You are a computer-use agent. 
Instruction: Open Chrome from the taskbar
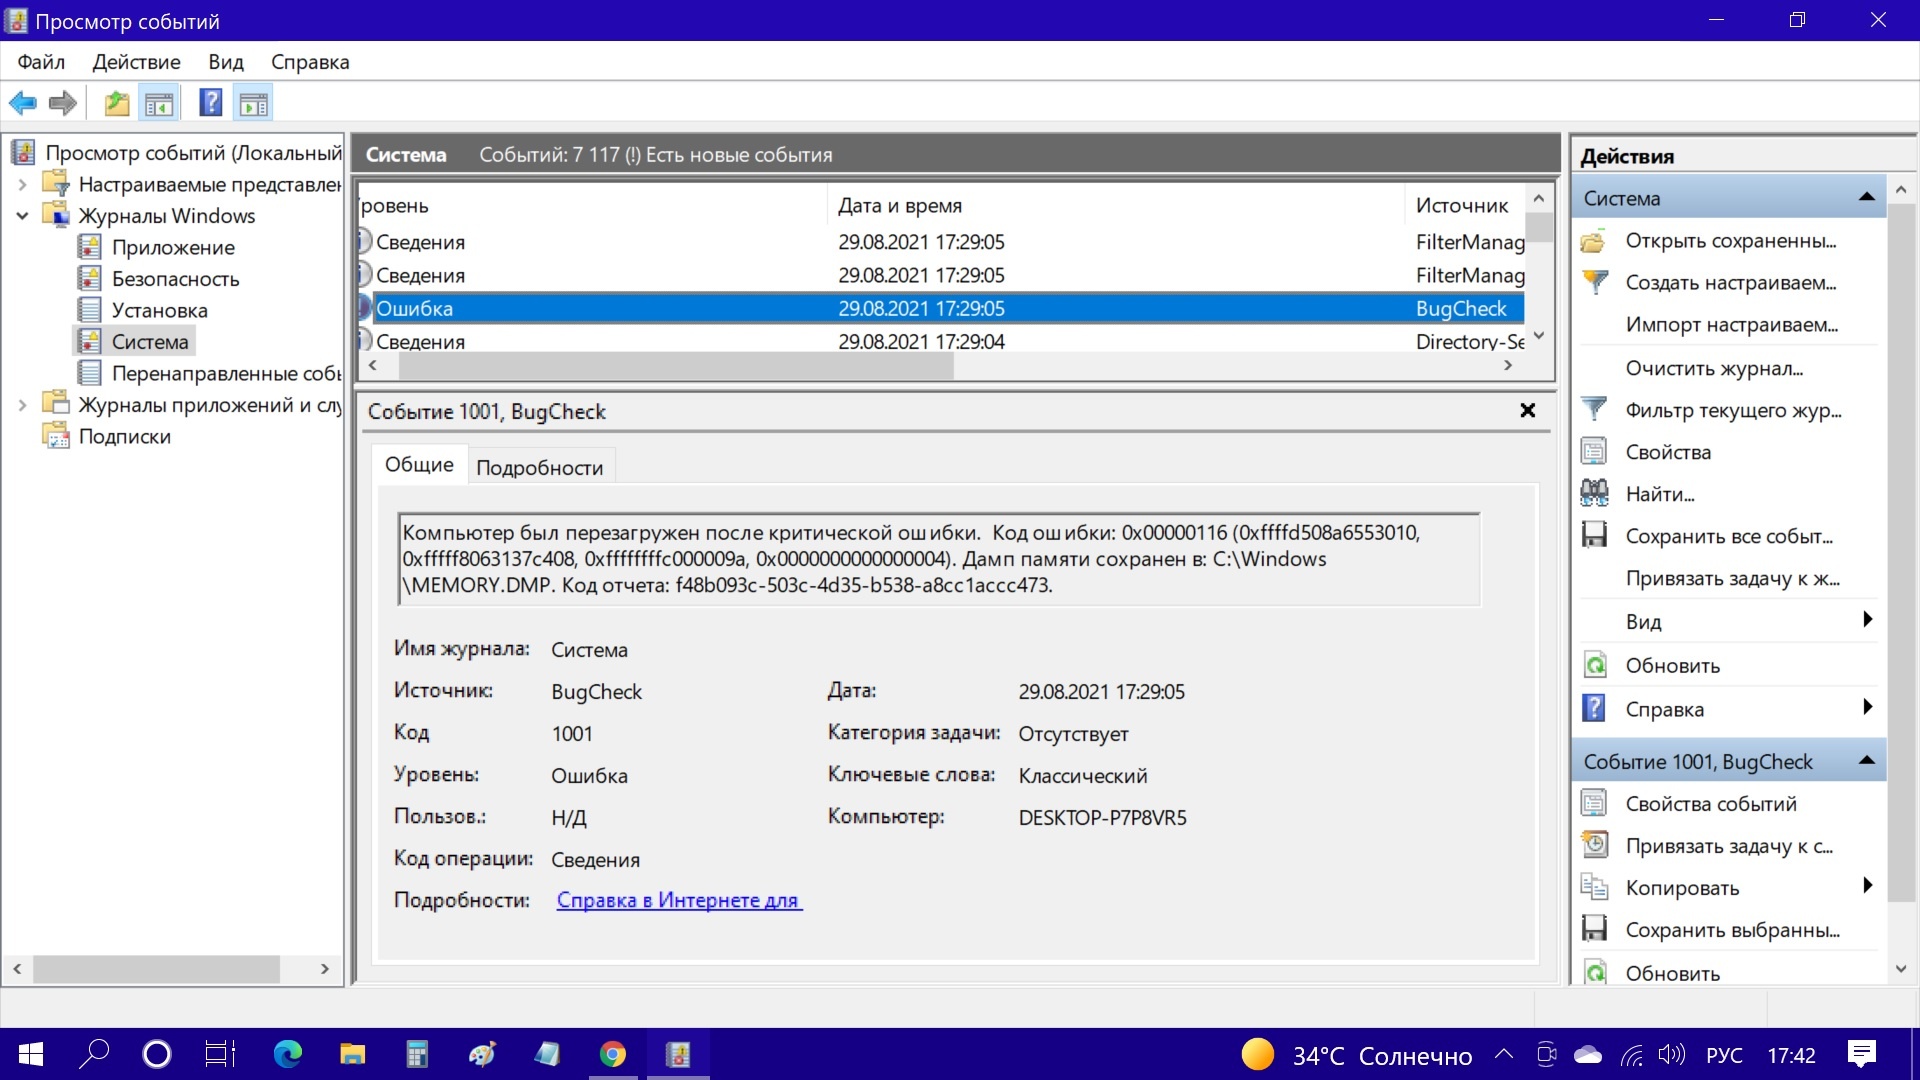pos(613,1054)
